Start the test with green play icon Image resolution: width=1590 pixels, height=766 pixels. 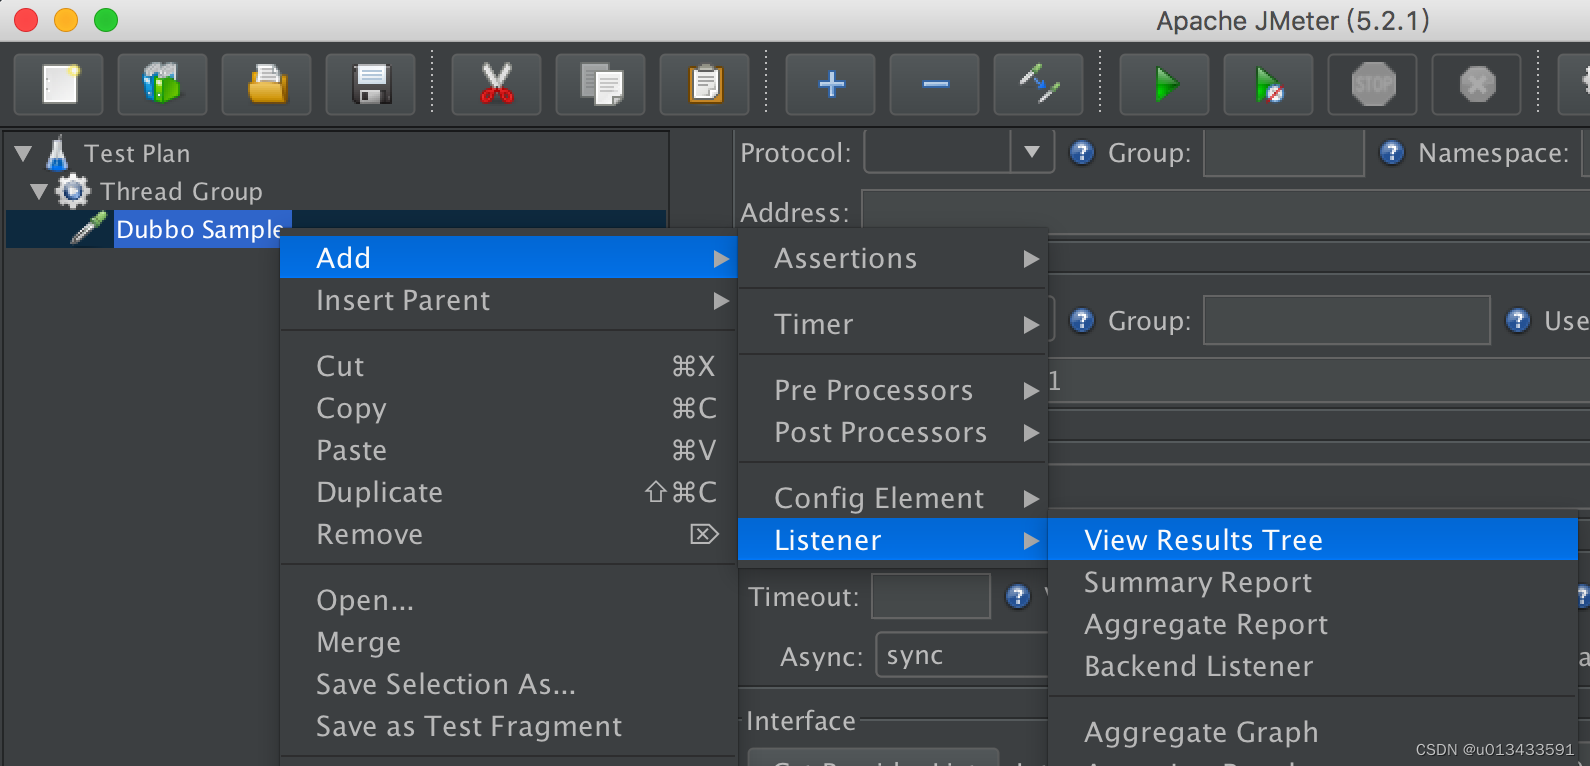point(1165,85)
